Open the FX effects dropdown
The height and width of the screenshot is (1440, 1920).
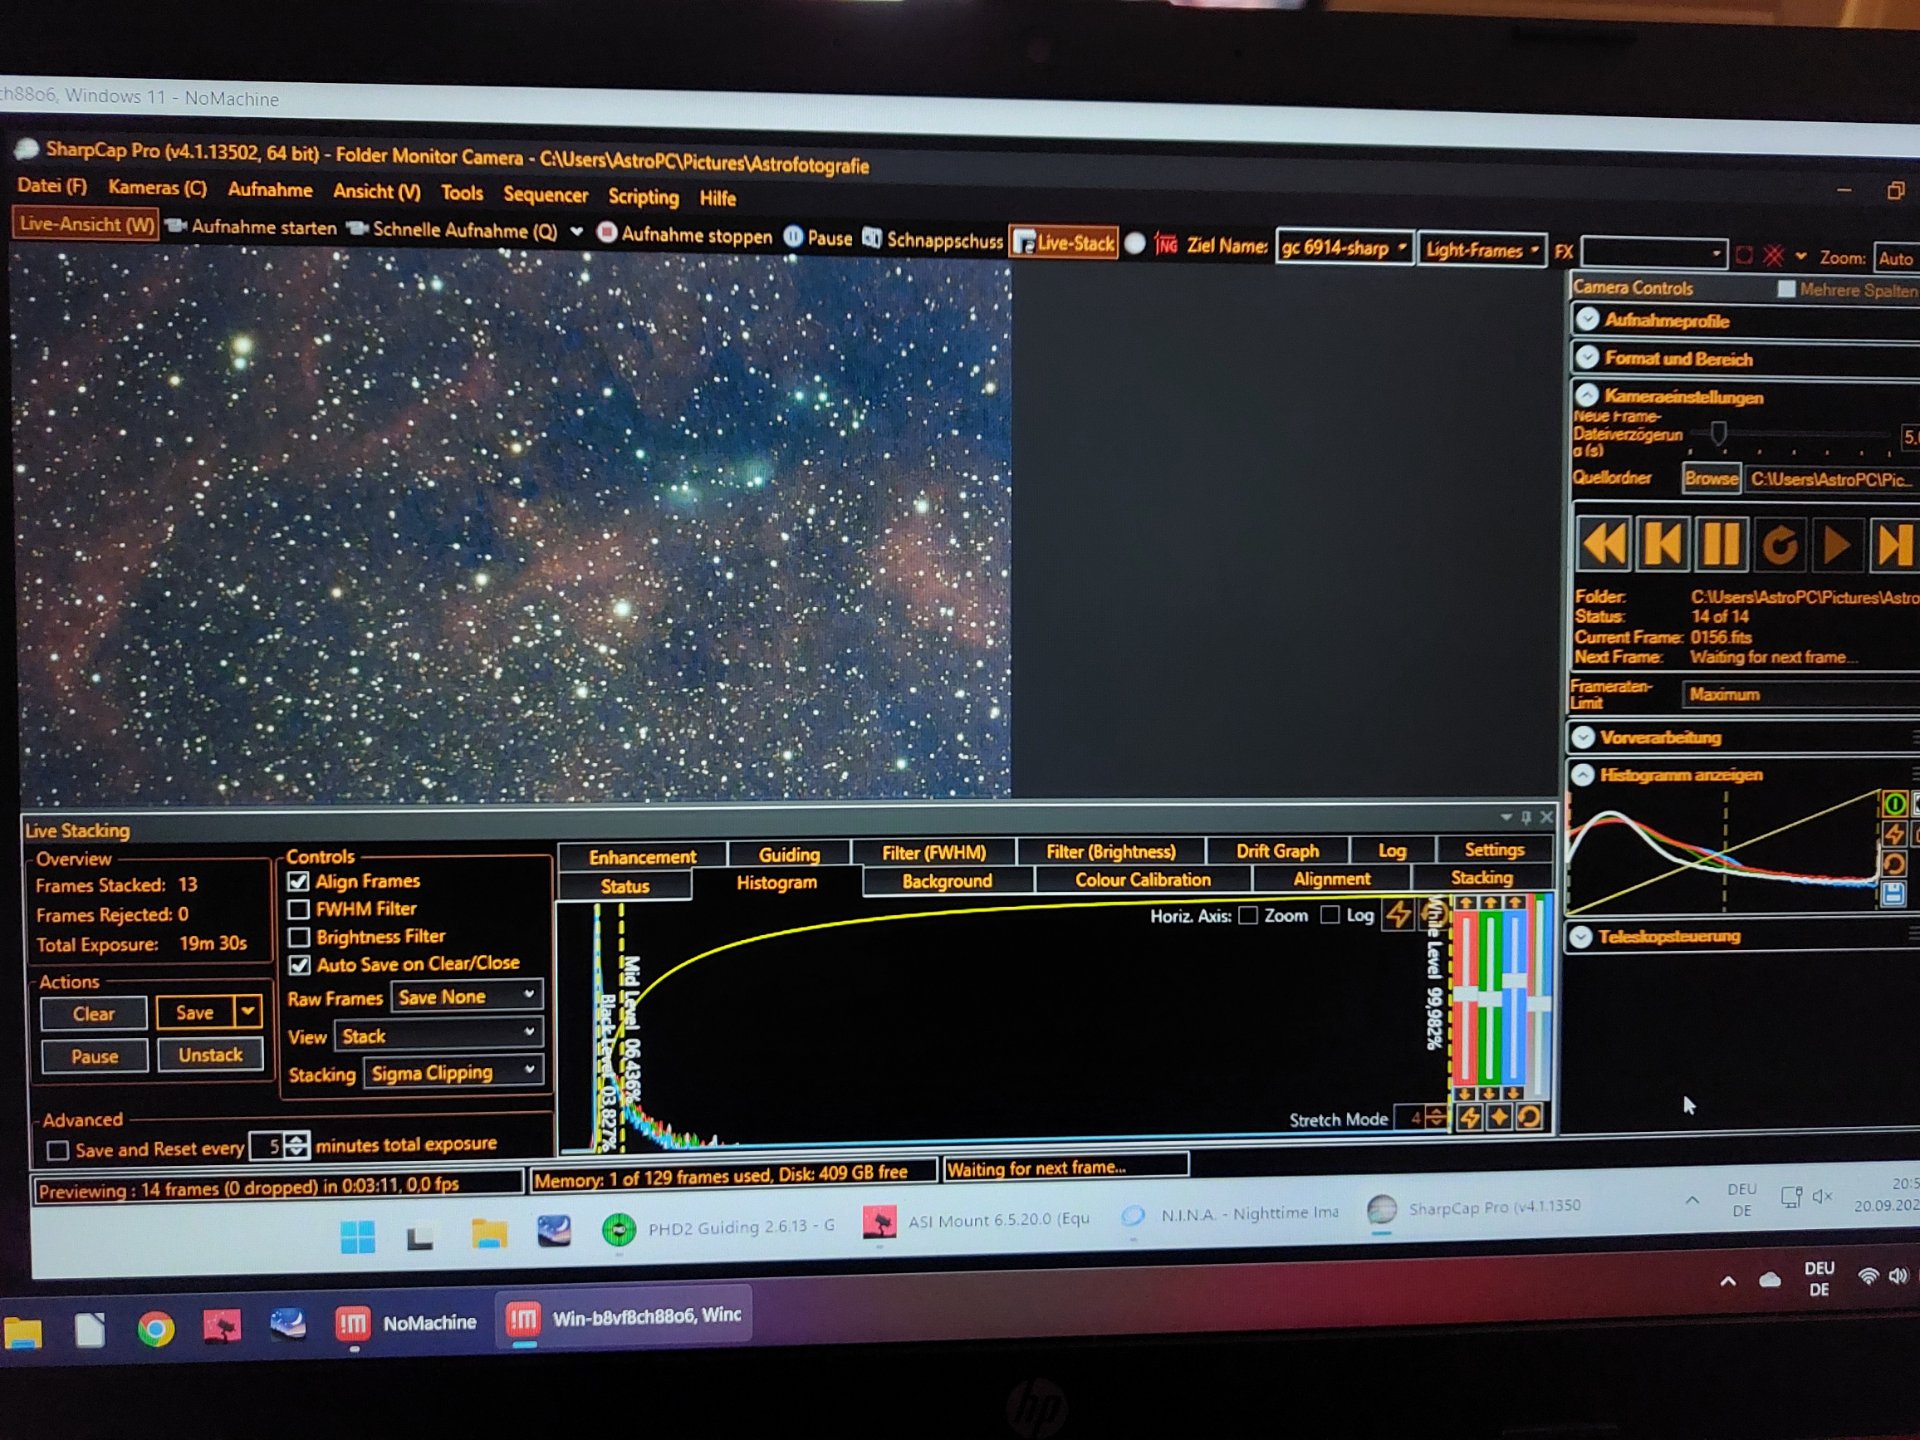pos(1654,253)
